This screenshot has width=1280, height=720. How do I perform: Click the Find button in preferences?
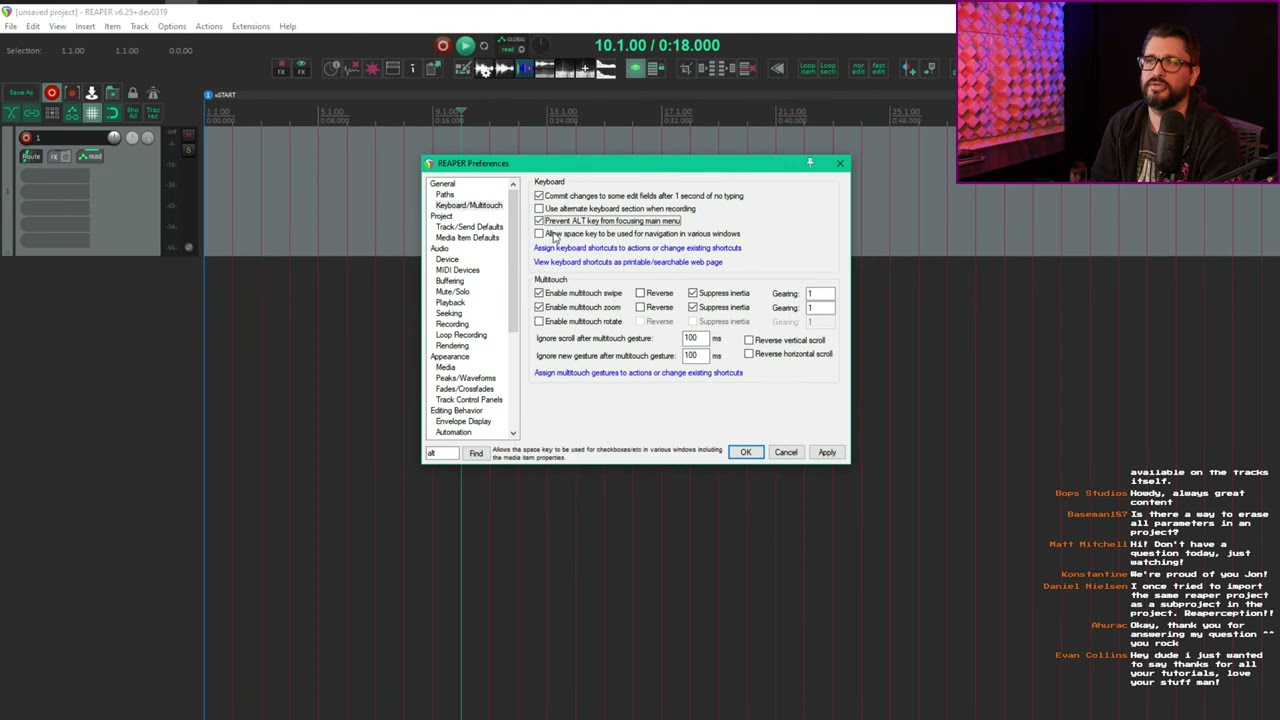click(x=476, y=453)
